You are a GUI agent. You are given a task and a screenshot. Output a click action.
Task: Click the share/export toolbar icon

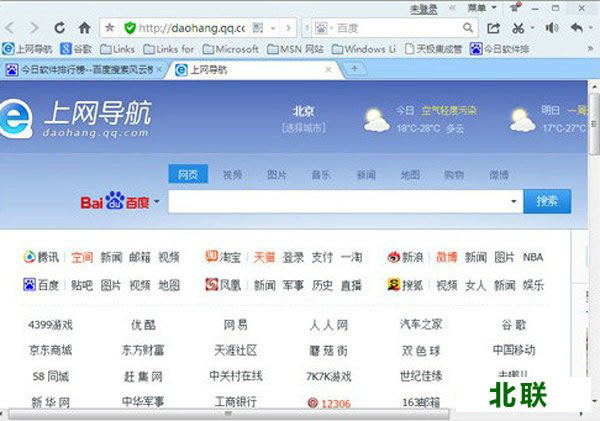493,28
